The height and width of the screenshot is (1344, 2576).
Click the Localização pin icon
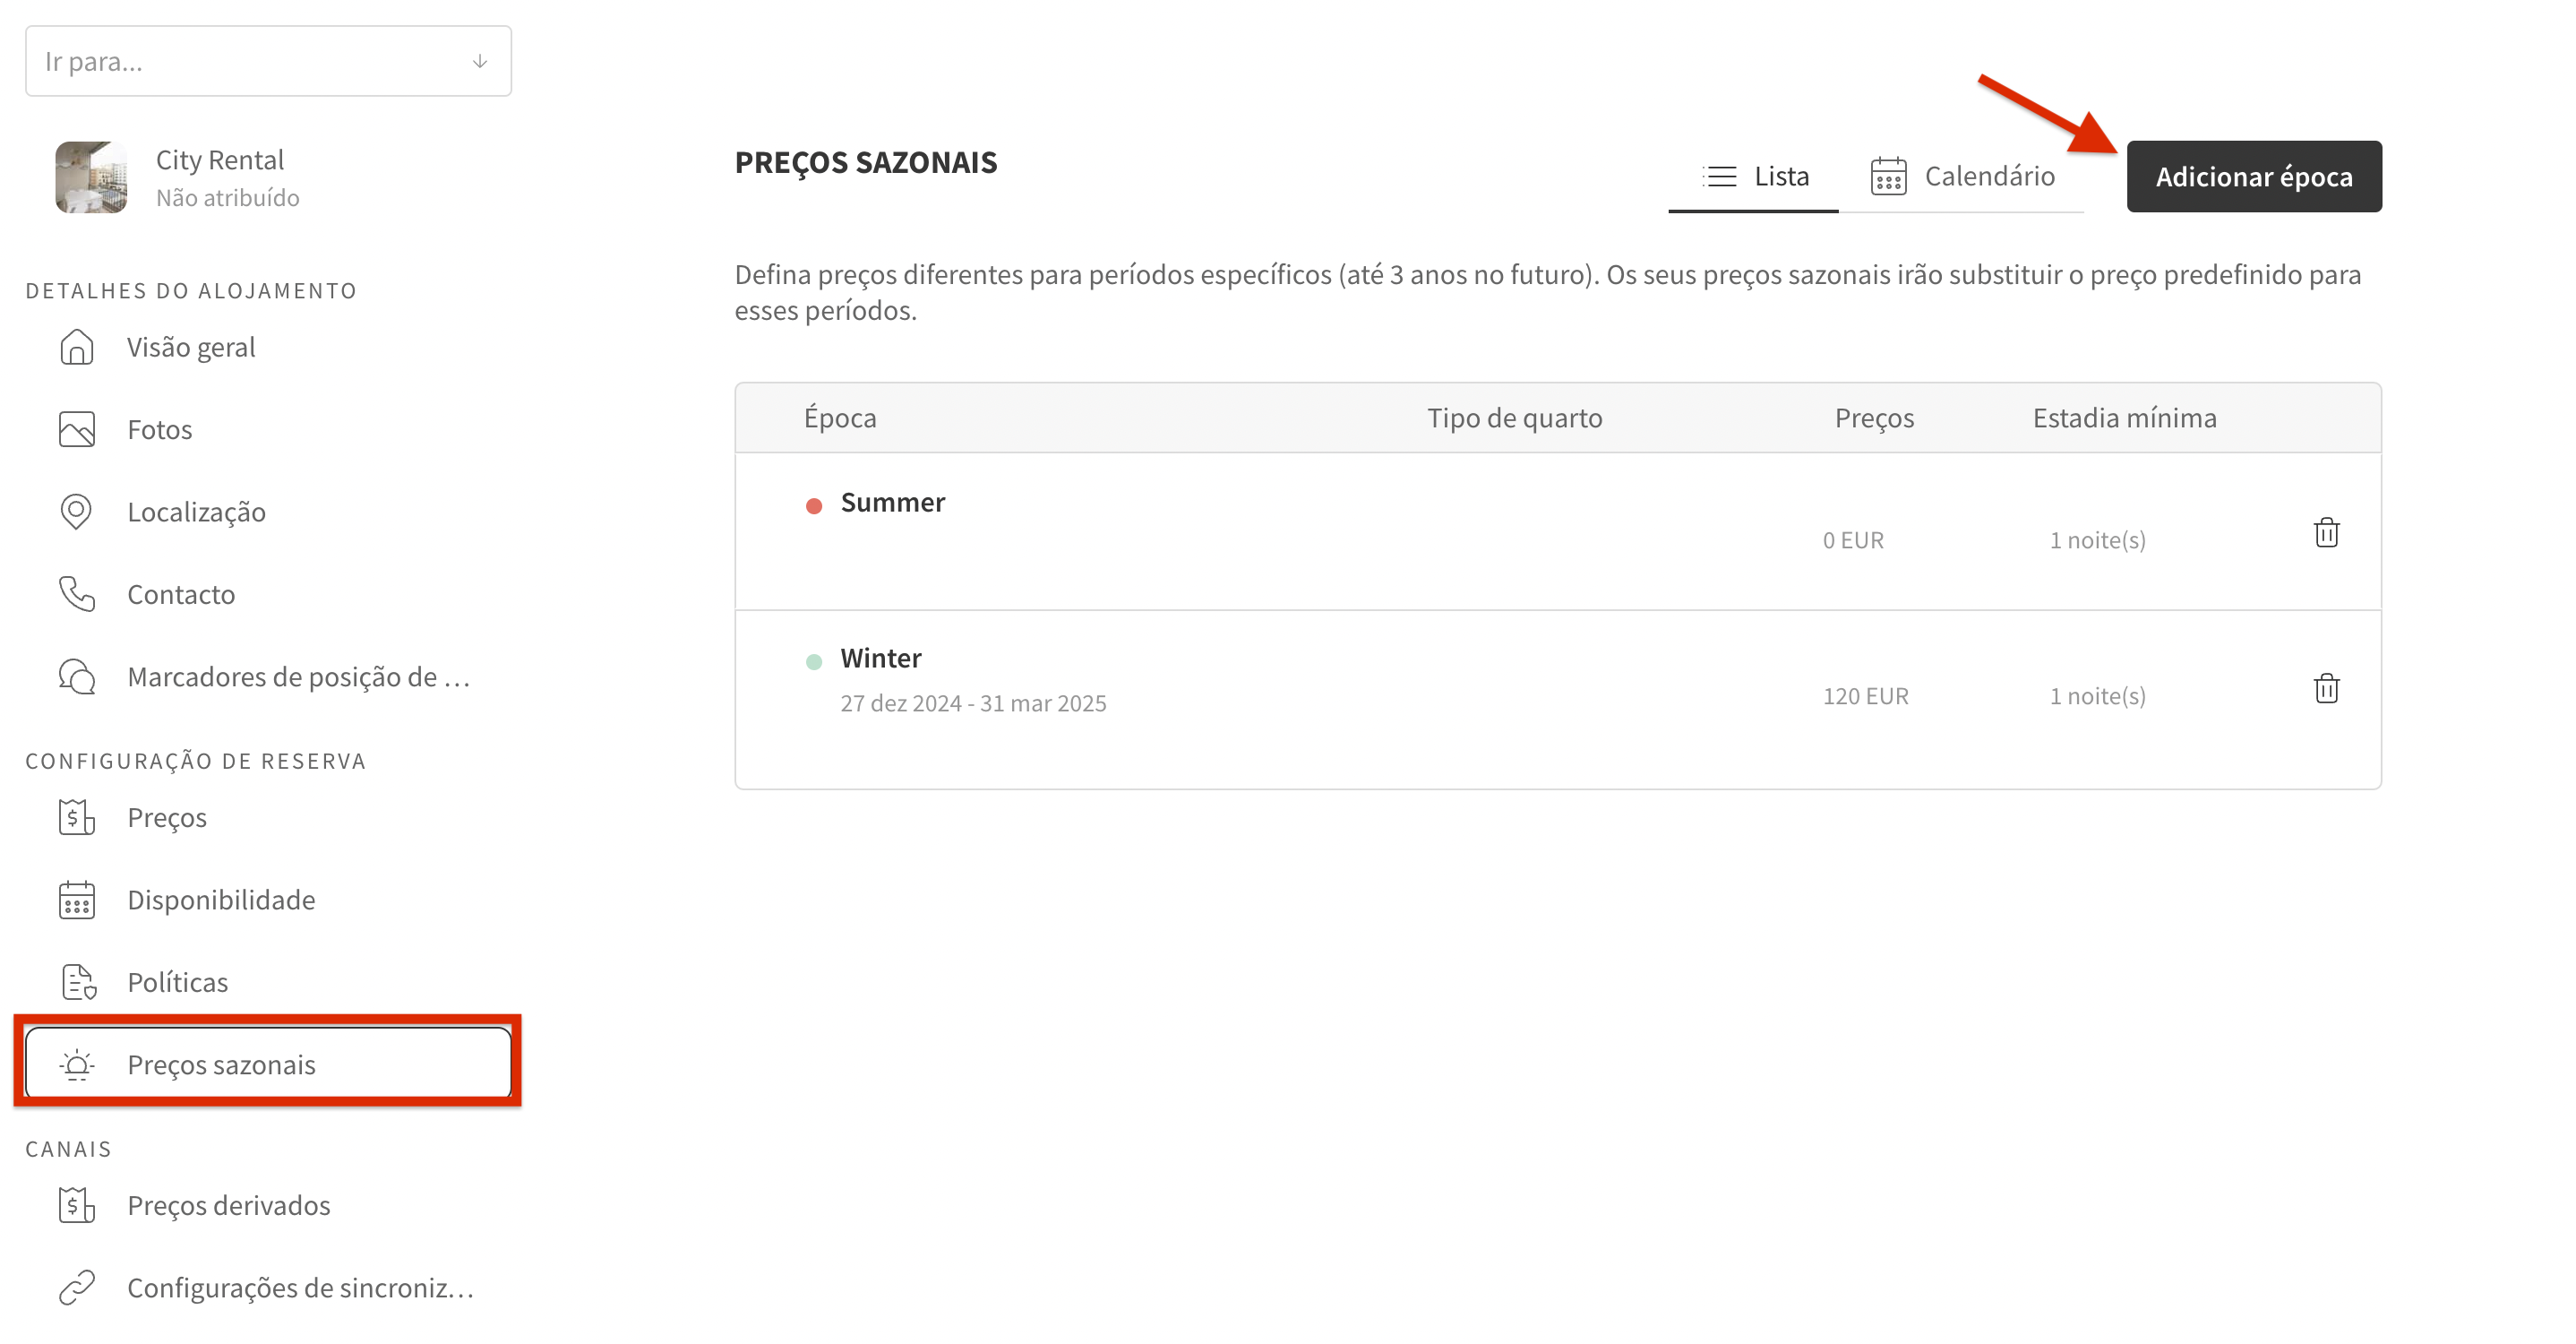tap(78, 512)
